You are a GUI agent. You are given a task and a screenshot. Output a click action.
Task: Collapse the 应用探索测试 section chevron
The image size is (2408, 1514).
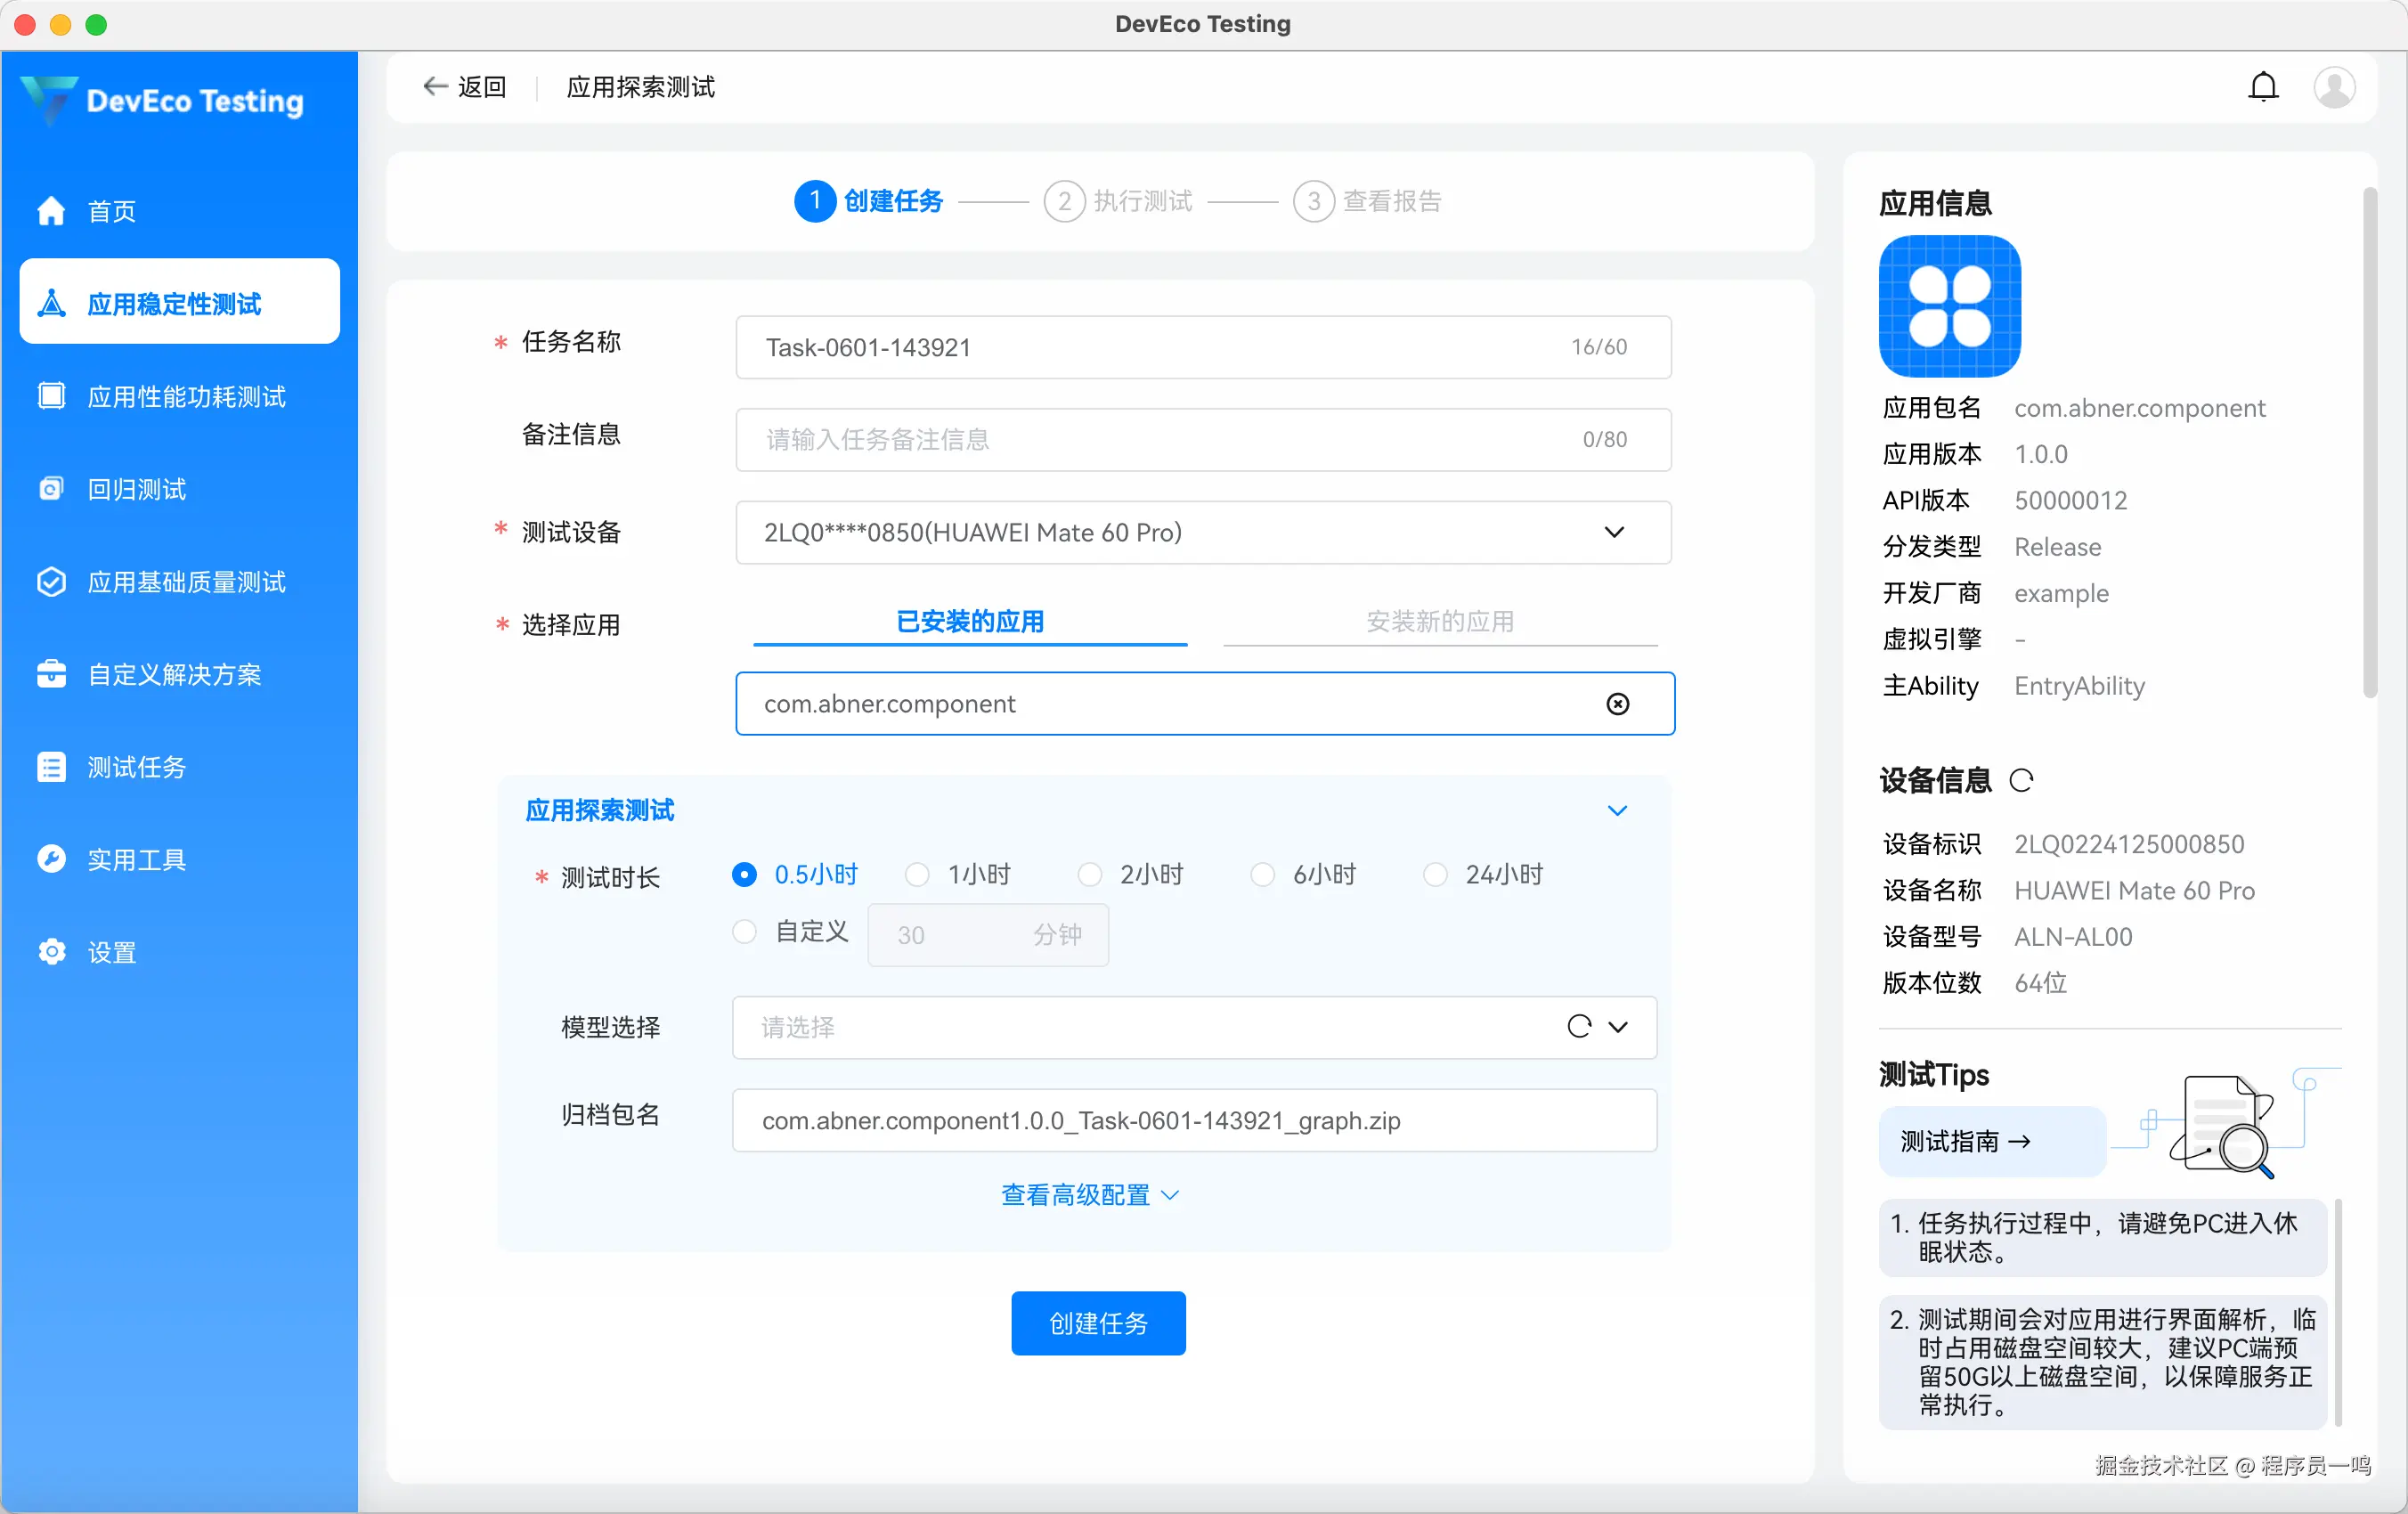tap(1617, 810)
